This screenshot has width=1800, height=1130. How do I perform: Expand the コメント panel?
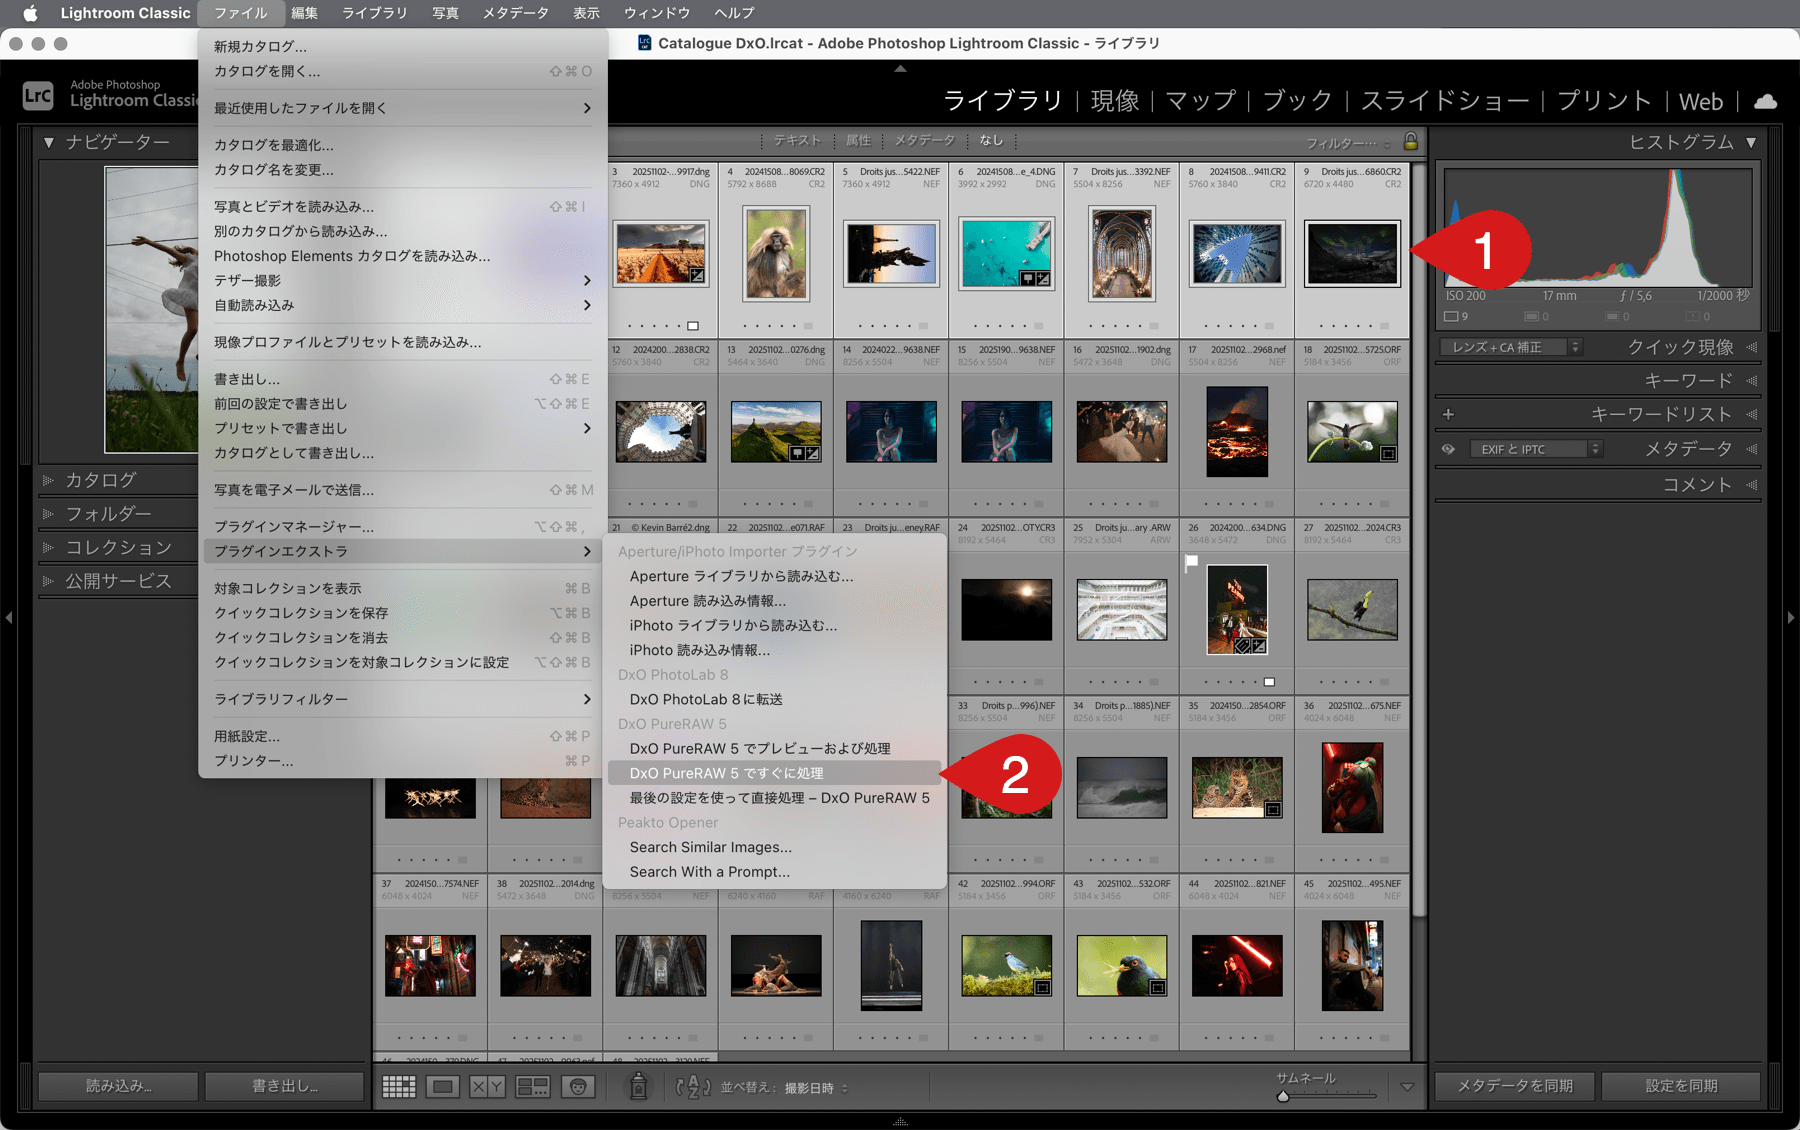(1751, 485)
